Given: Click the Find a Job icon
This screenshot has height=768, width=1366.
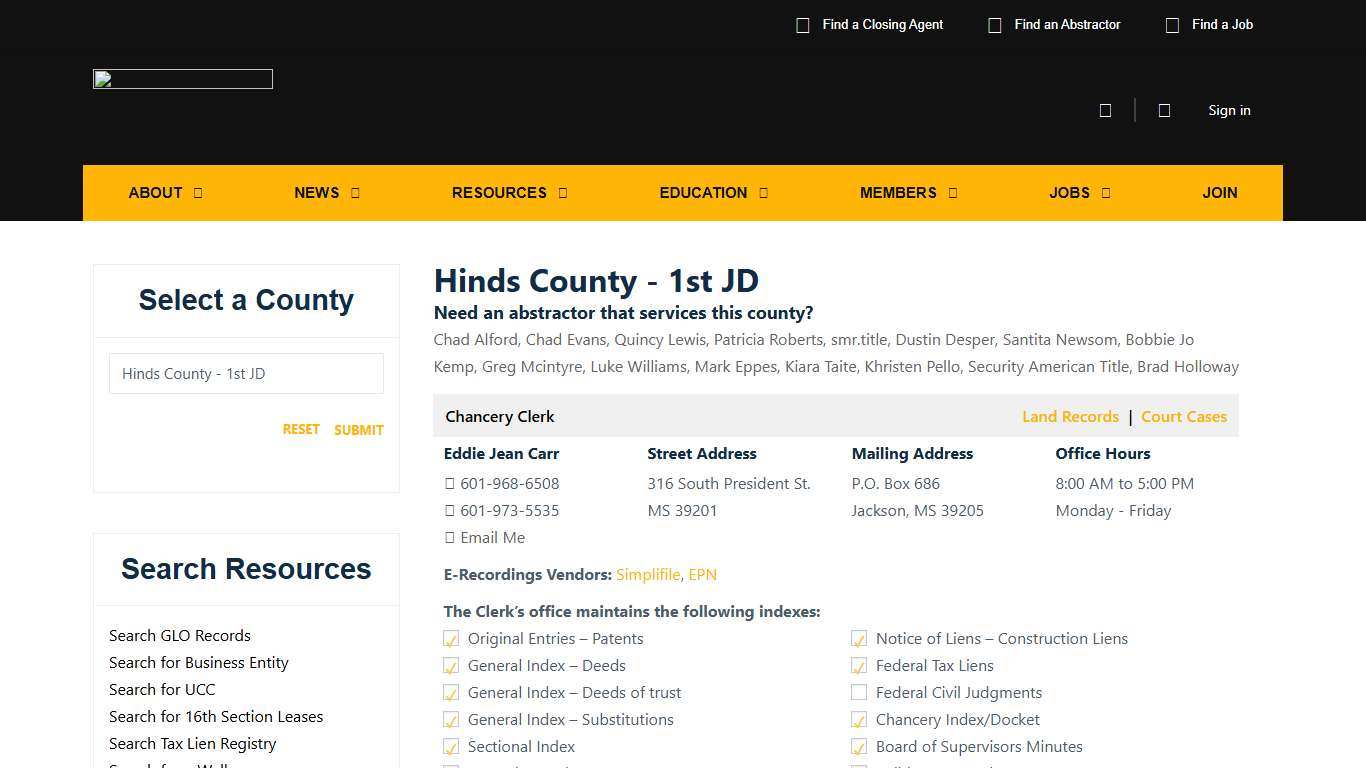Looking at the screenshot, I should coord(1172,24).
